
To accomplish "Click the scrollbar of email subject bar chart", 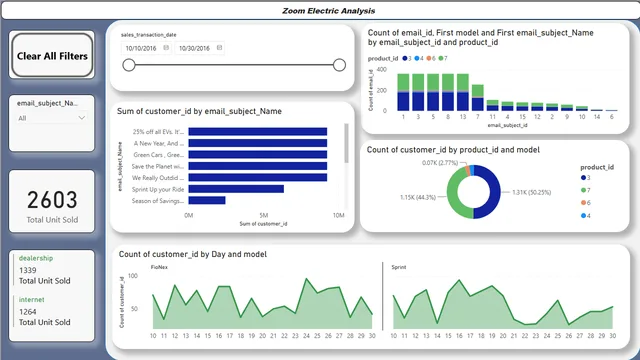I will [347, 143].
